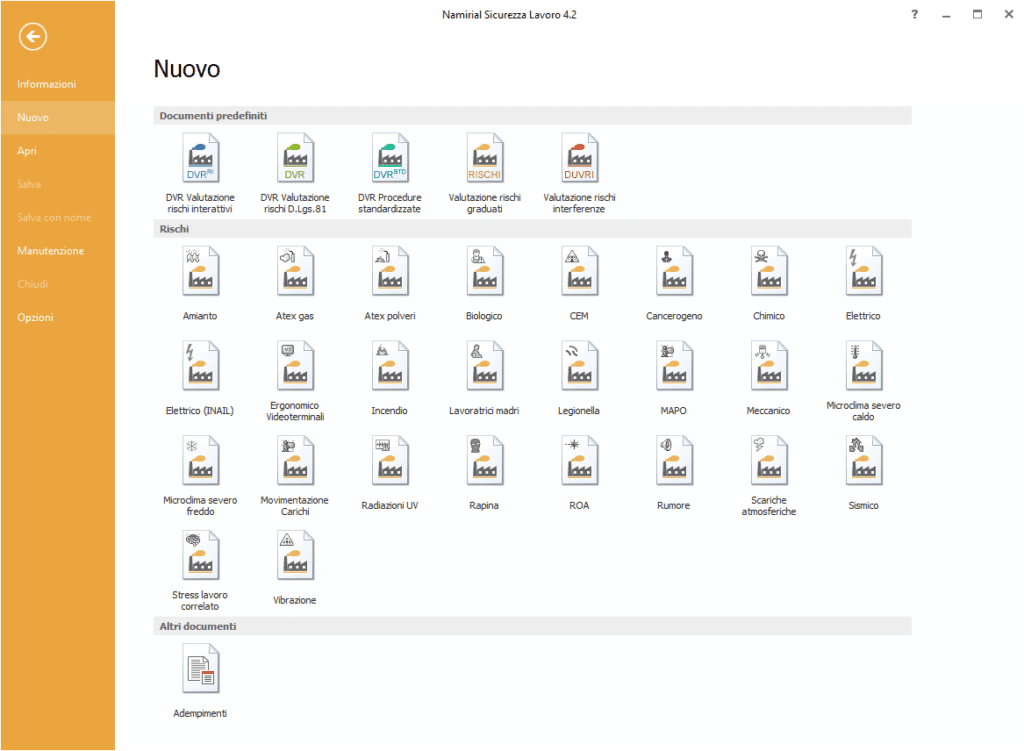Select the Vibrazione risk icon
The width and height of the screenshot is (1024, 751).
coord(295,555)
